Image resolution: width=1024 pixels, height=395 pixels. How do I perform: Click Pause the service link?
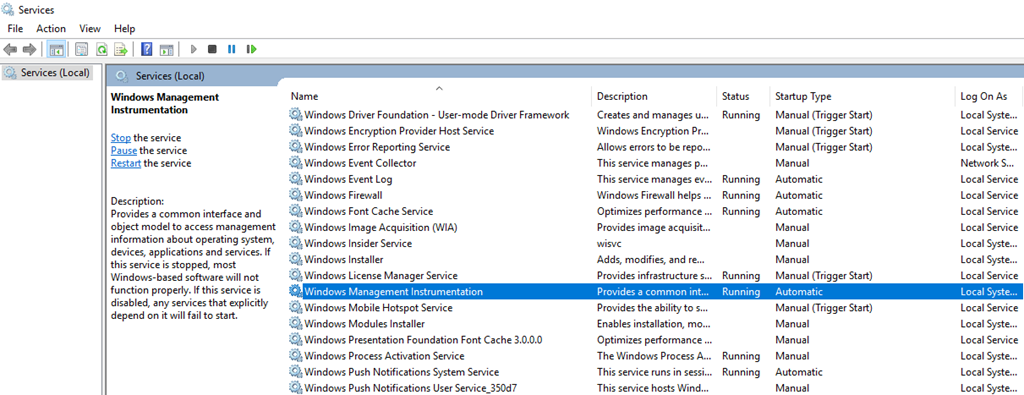point(124,150)
